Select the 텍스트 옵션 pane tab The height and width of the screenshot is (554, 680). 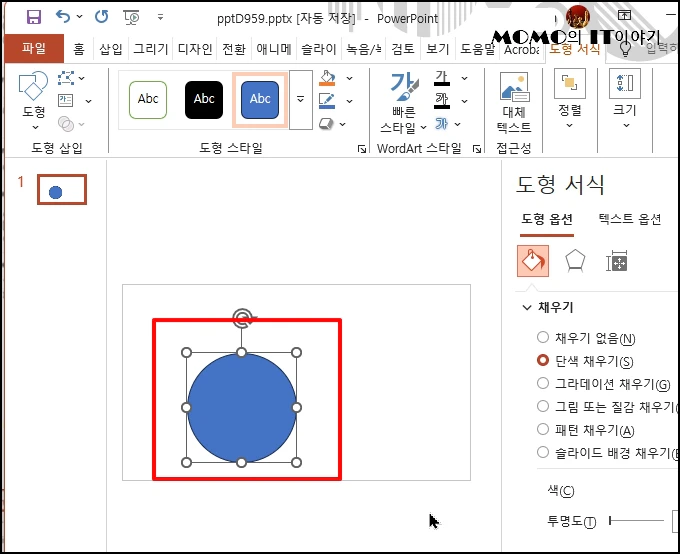(x=630, y=219)
